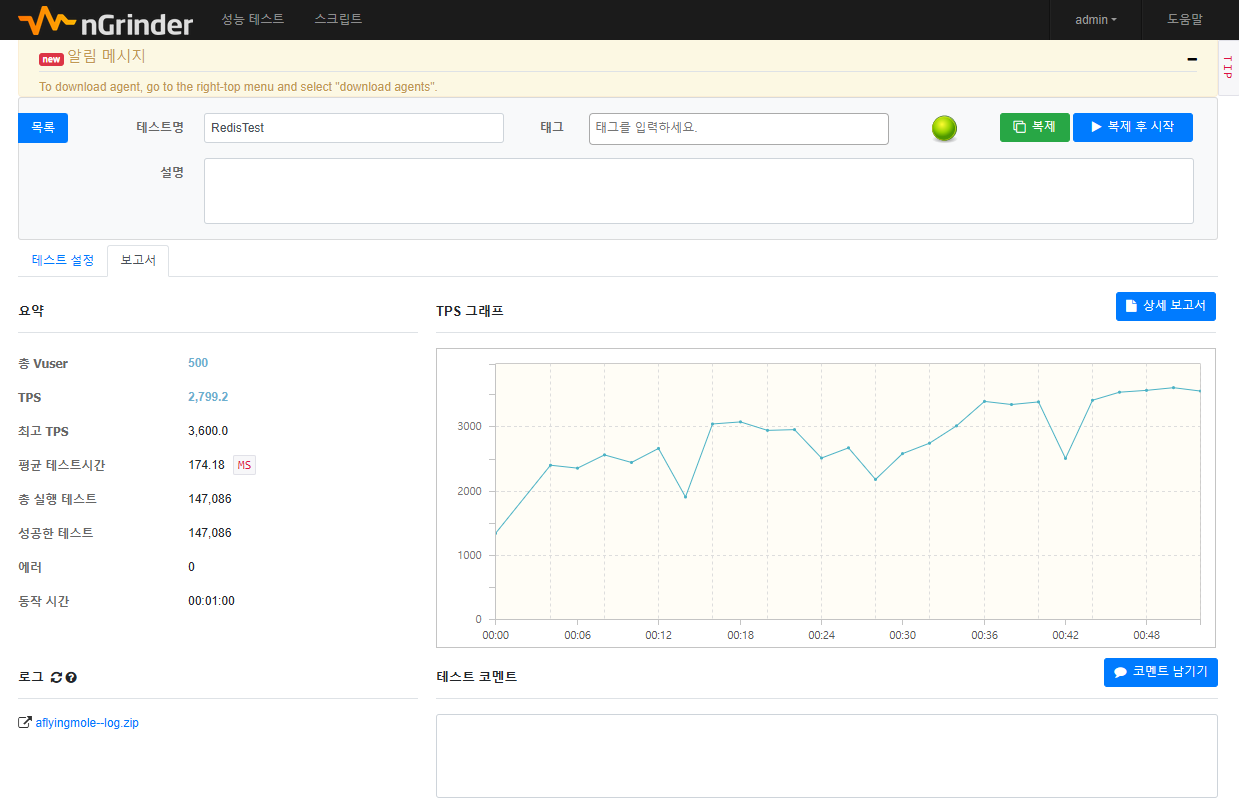The image size is (1239, 808).
Task: Click the 에러 count value 0
Action: 192,567
